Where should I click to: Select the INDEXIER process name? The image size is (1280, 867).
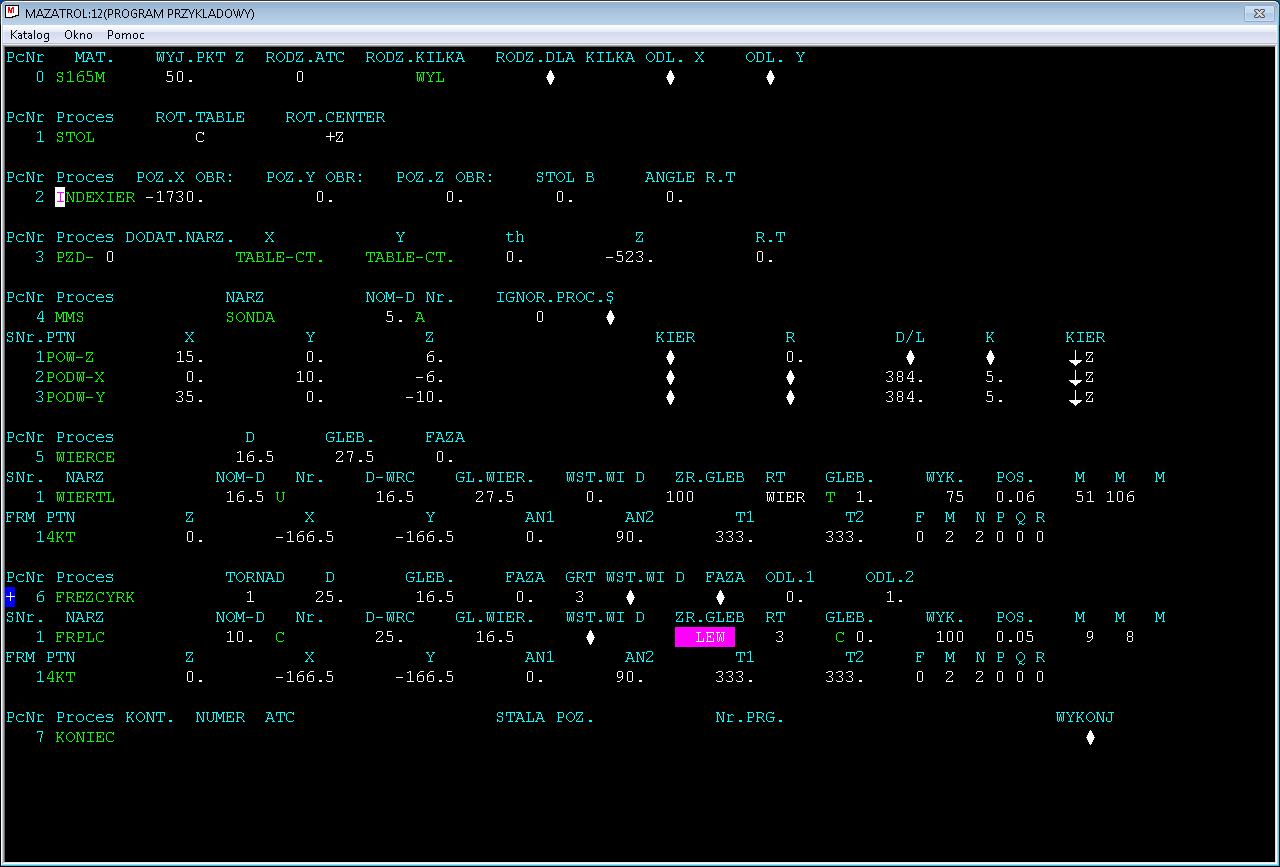point(95,197)
